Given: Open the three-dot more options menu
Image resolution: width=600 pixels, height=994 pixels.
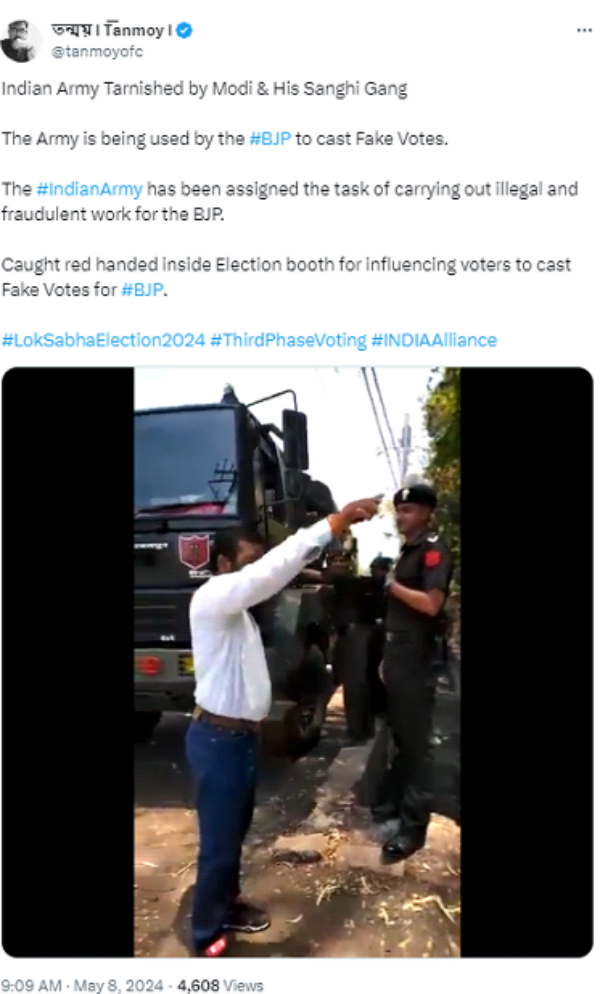Looking at the screenshot, I should [584, 30].
